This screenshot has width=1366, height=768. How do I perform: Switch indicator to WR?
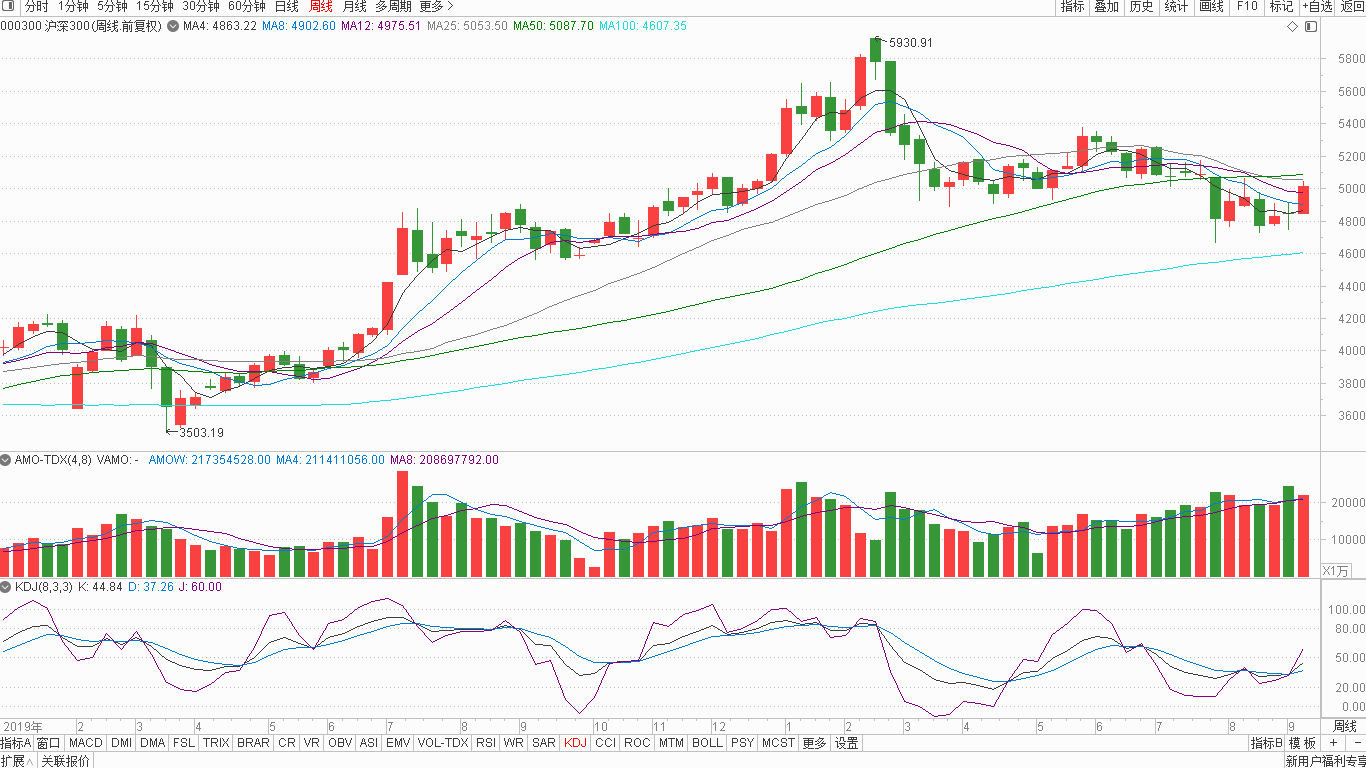514,743
